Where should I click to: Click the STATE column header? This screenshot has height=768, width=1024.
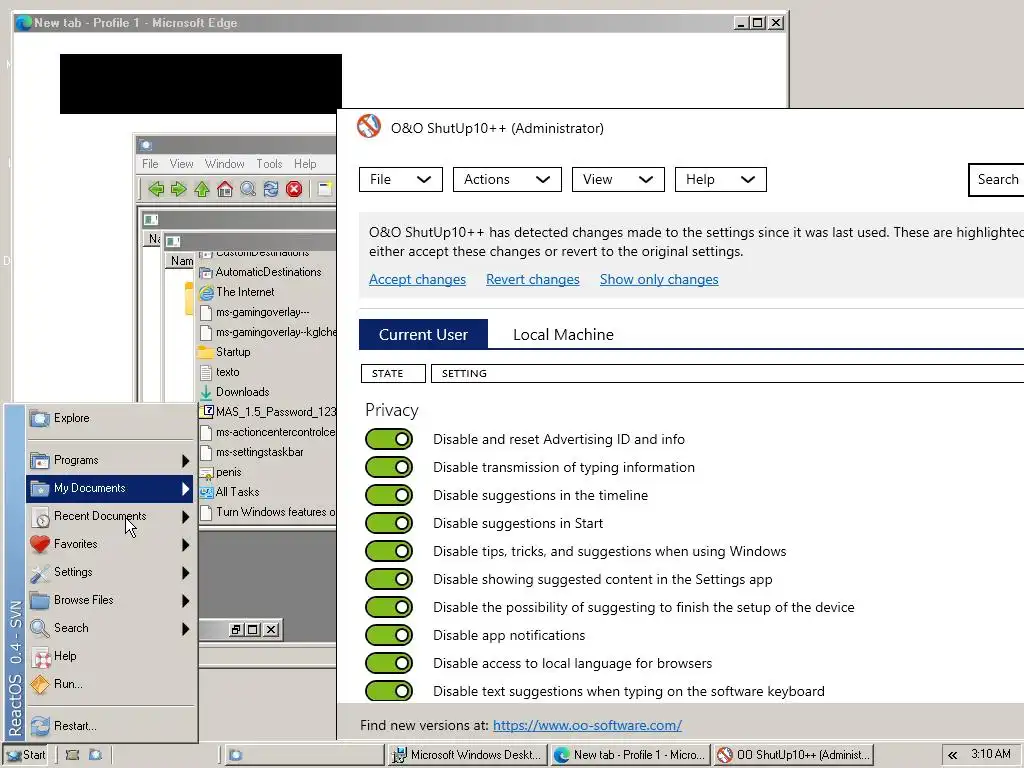(393, 374)
